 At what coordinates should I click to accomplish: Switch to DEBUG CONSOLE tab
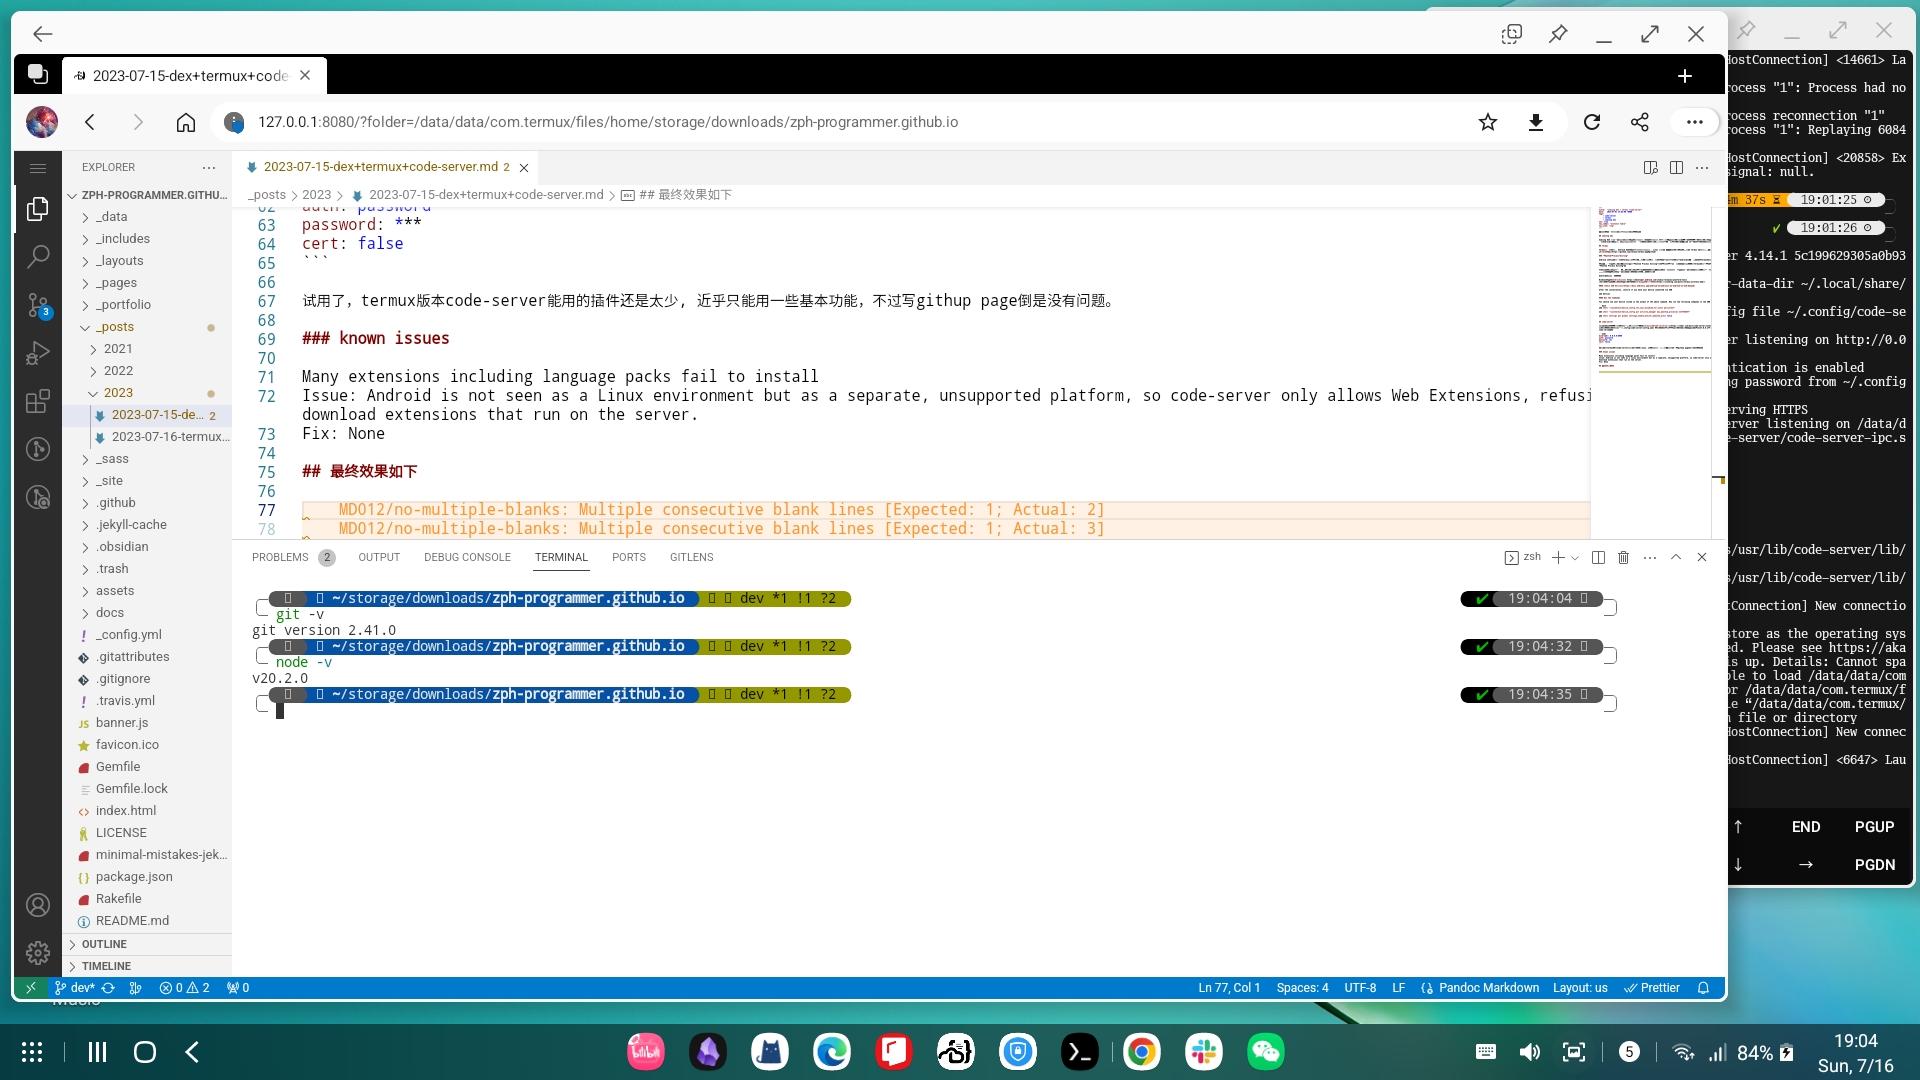467,557
